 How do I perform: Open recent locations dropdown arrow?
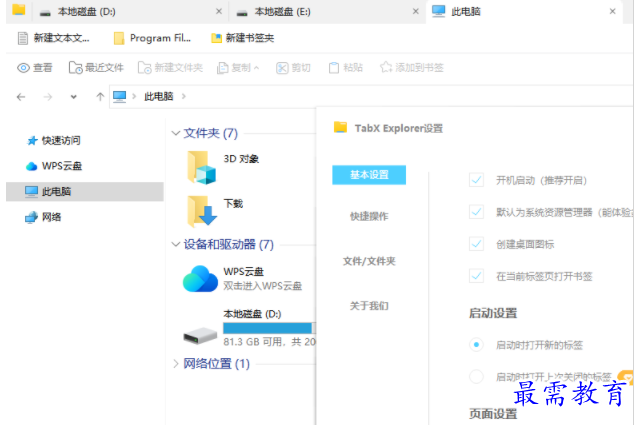click(73, 97)
